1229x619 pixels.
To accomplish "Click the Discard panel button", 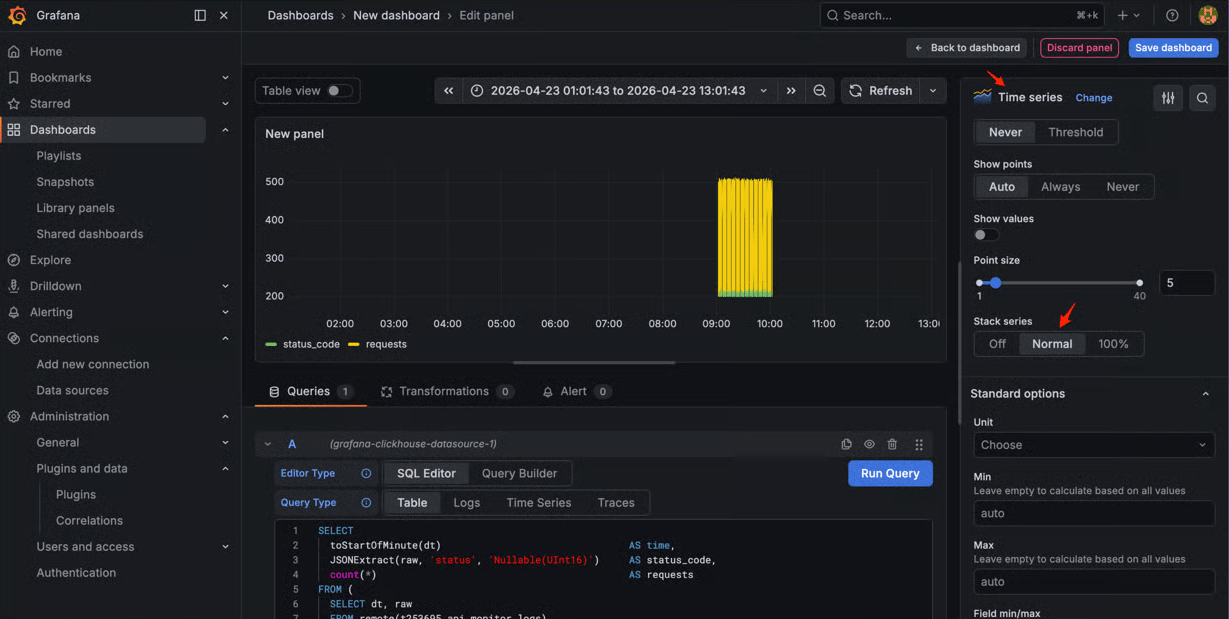I will tap(1079, 47).
